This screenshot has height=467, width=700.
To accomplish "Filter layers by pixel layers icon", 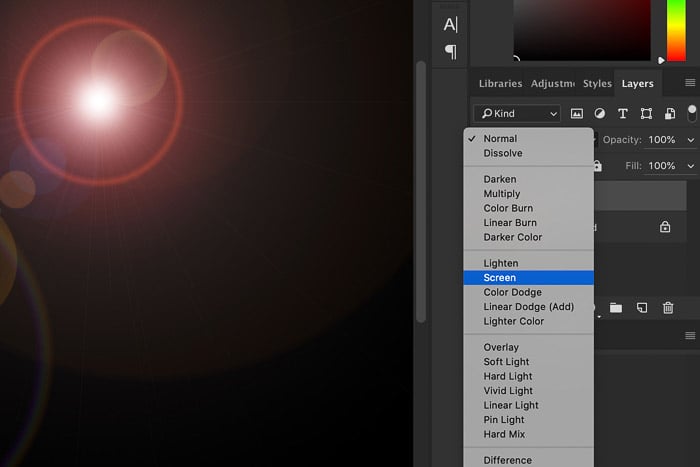I will 576,113.
